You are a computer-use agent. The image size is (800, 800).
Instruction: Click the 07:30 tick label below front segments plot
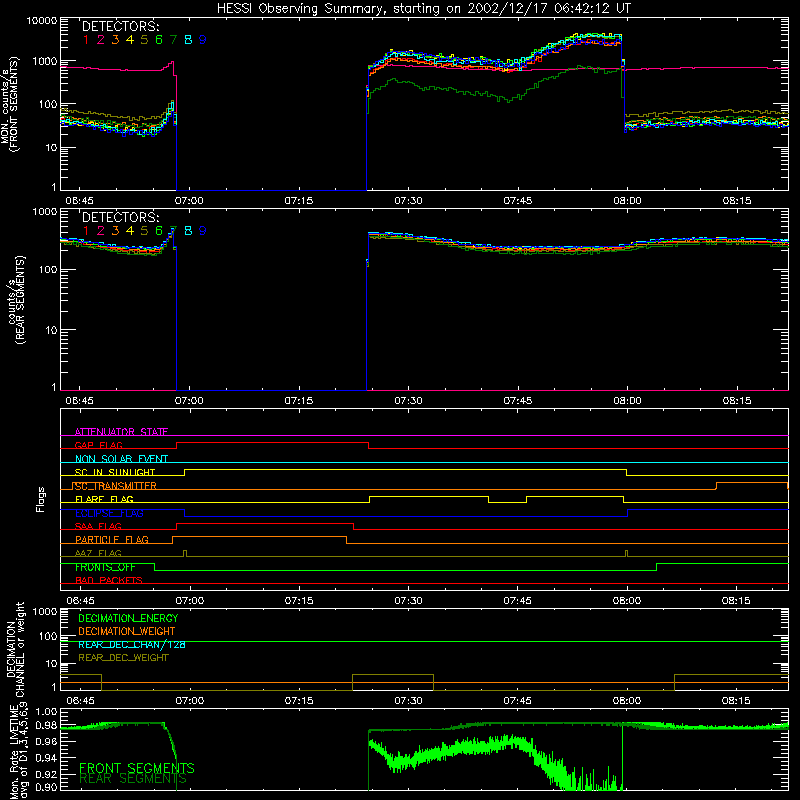(408, 201)
